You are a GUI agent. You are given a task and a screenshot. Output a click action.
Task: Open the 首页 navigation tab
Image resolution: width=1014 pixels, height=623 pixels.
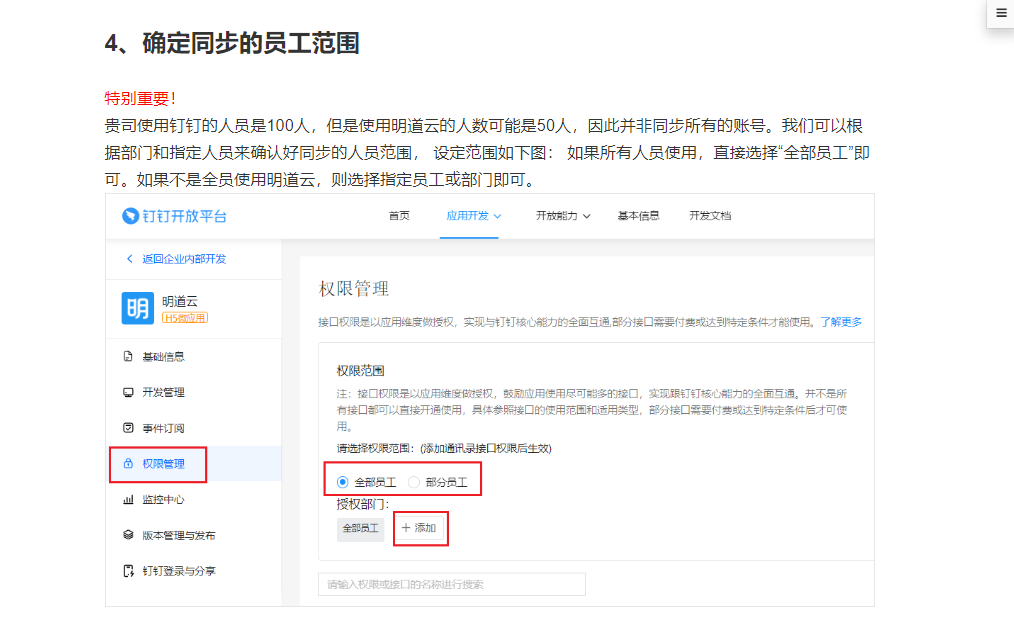(399, 216)
